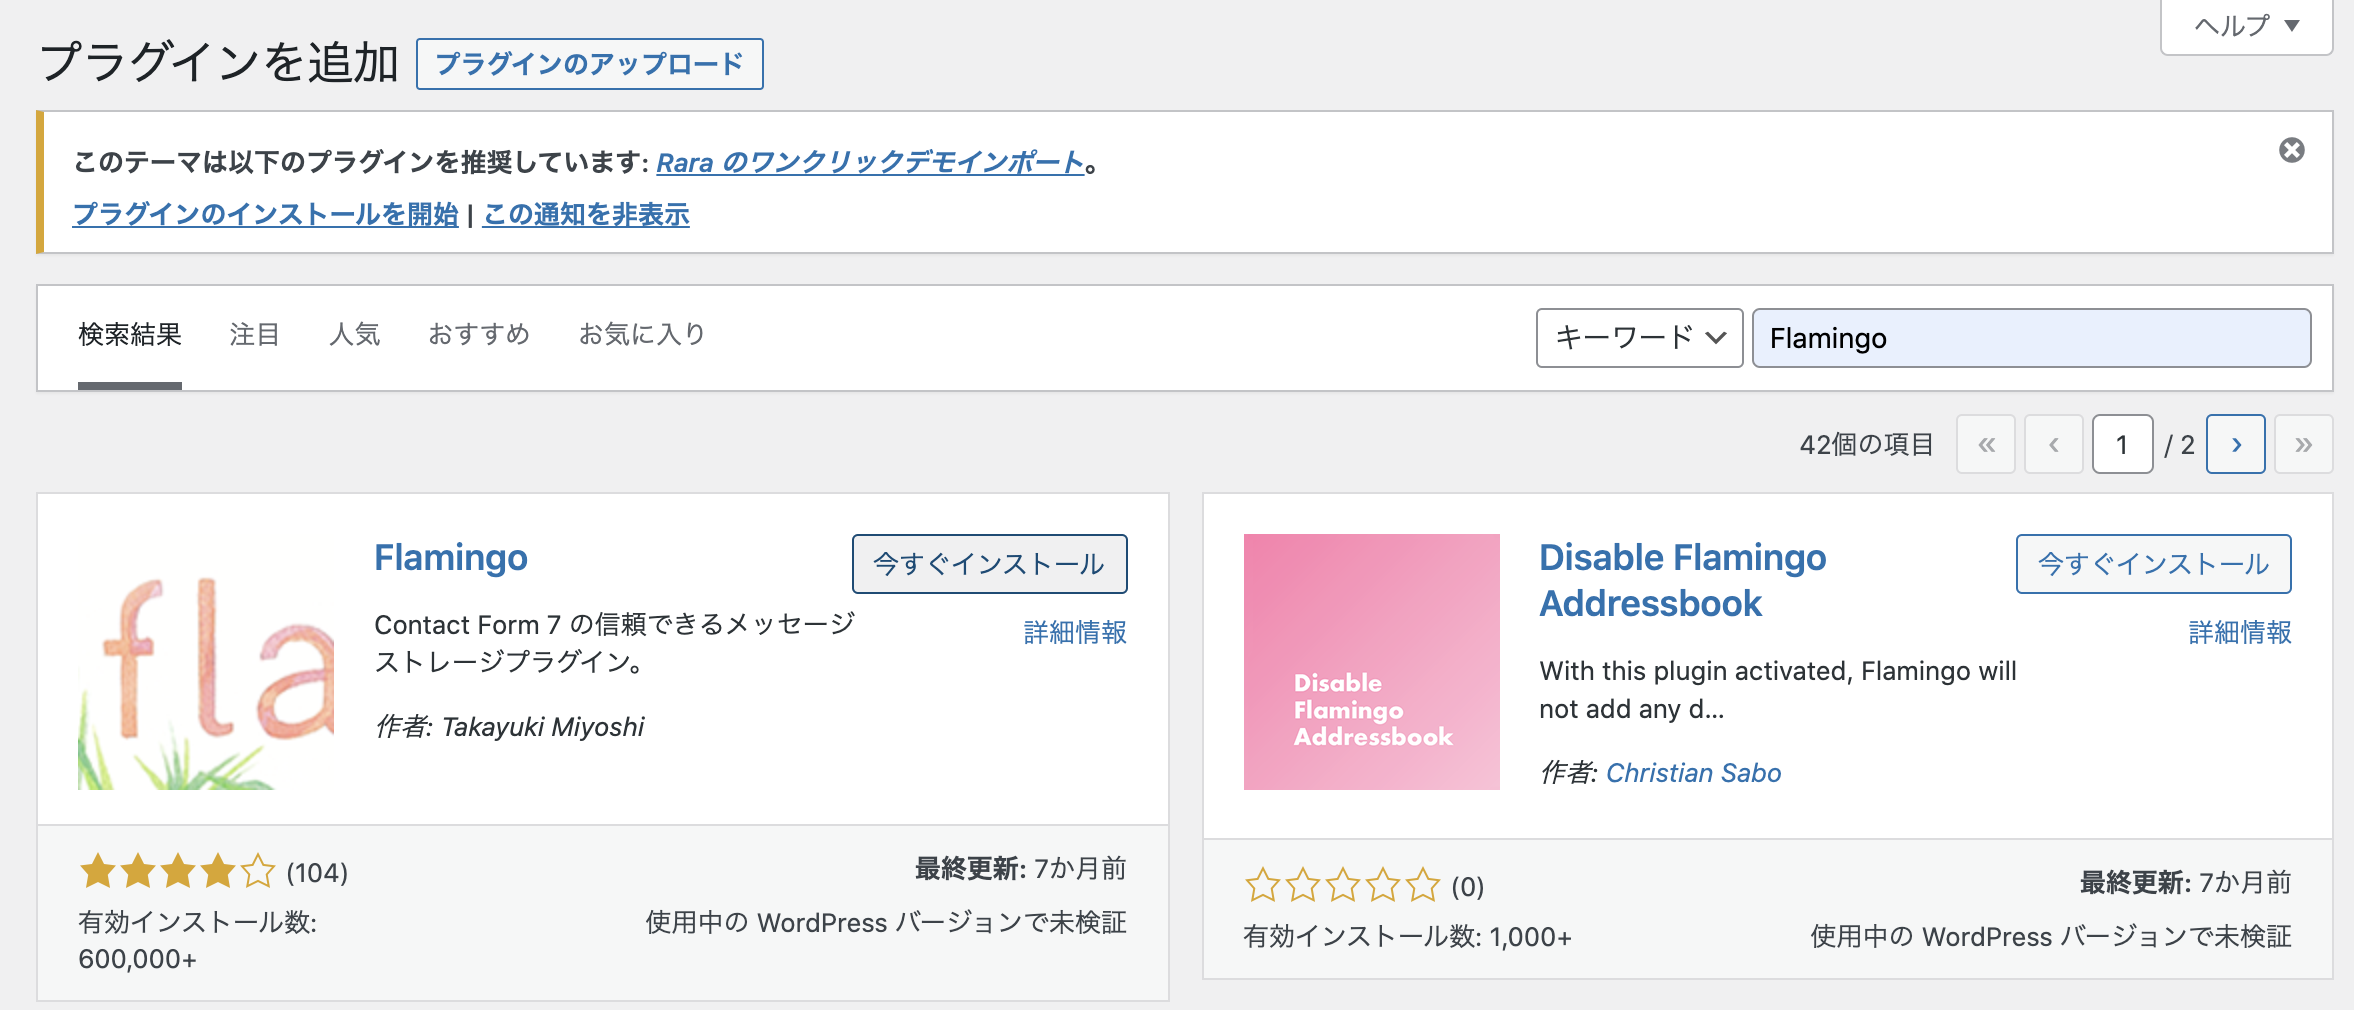Click the Disable Flamingo Addressbook pink thumbnail
The image size is (2354, 1010).
[1371, 662]
